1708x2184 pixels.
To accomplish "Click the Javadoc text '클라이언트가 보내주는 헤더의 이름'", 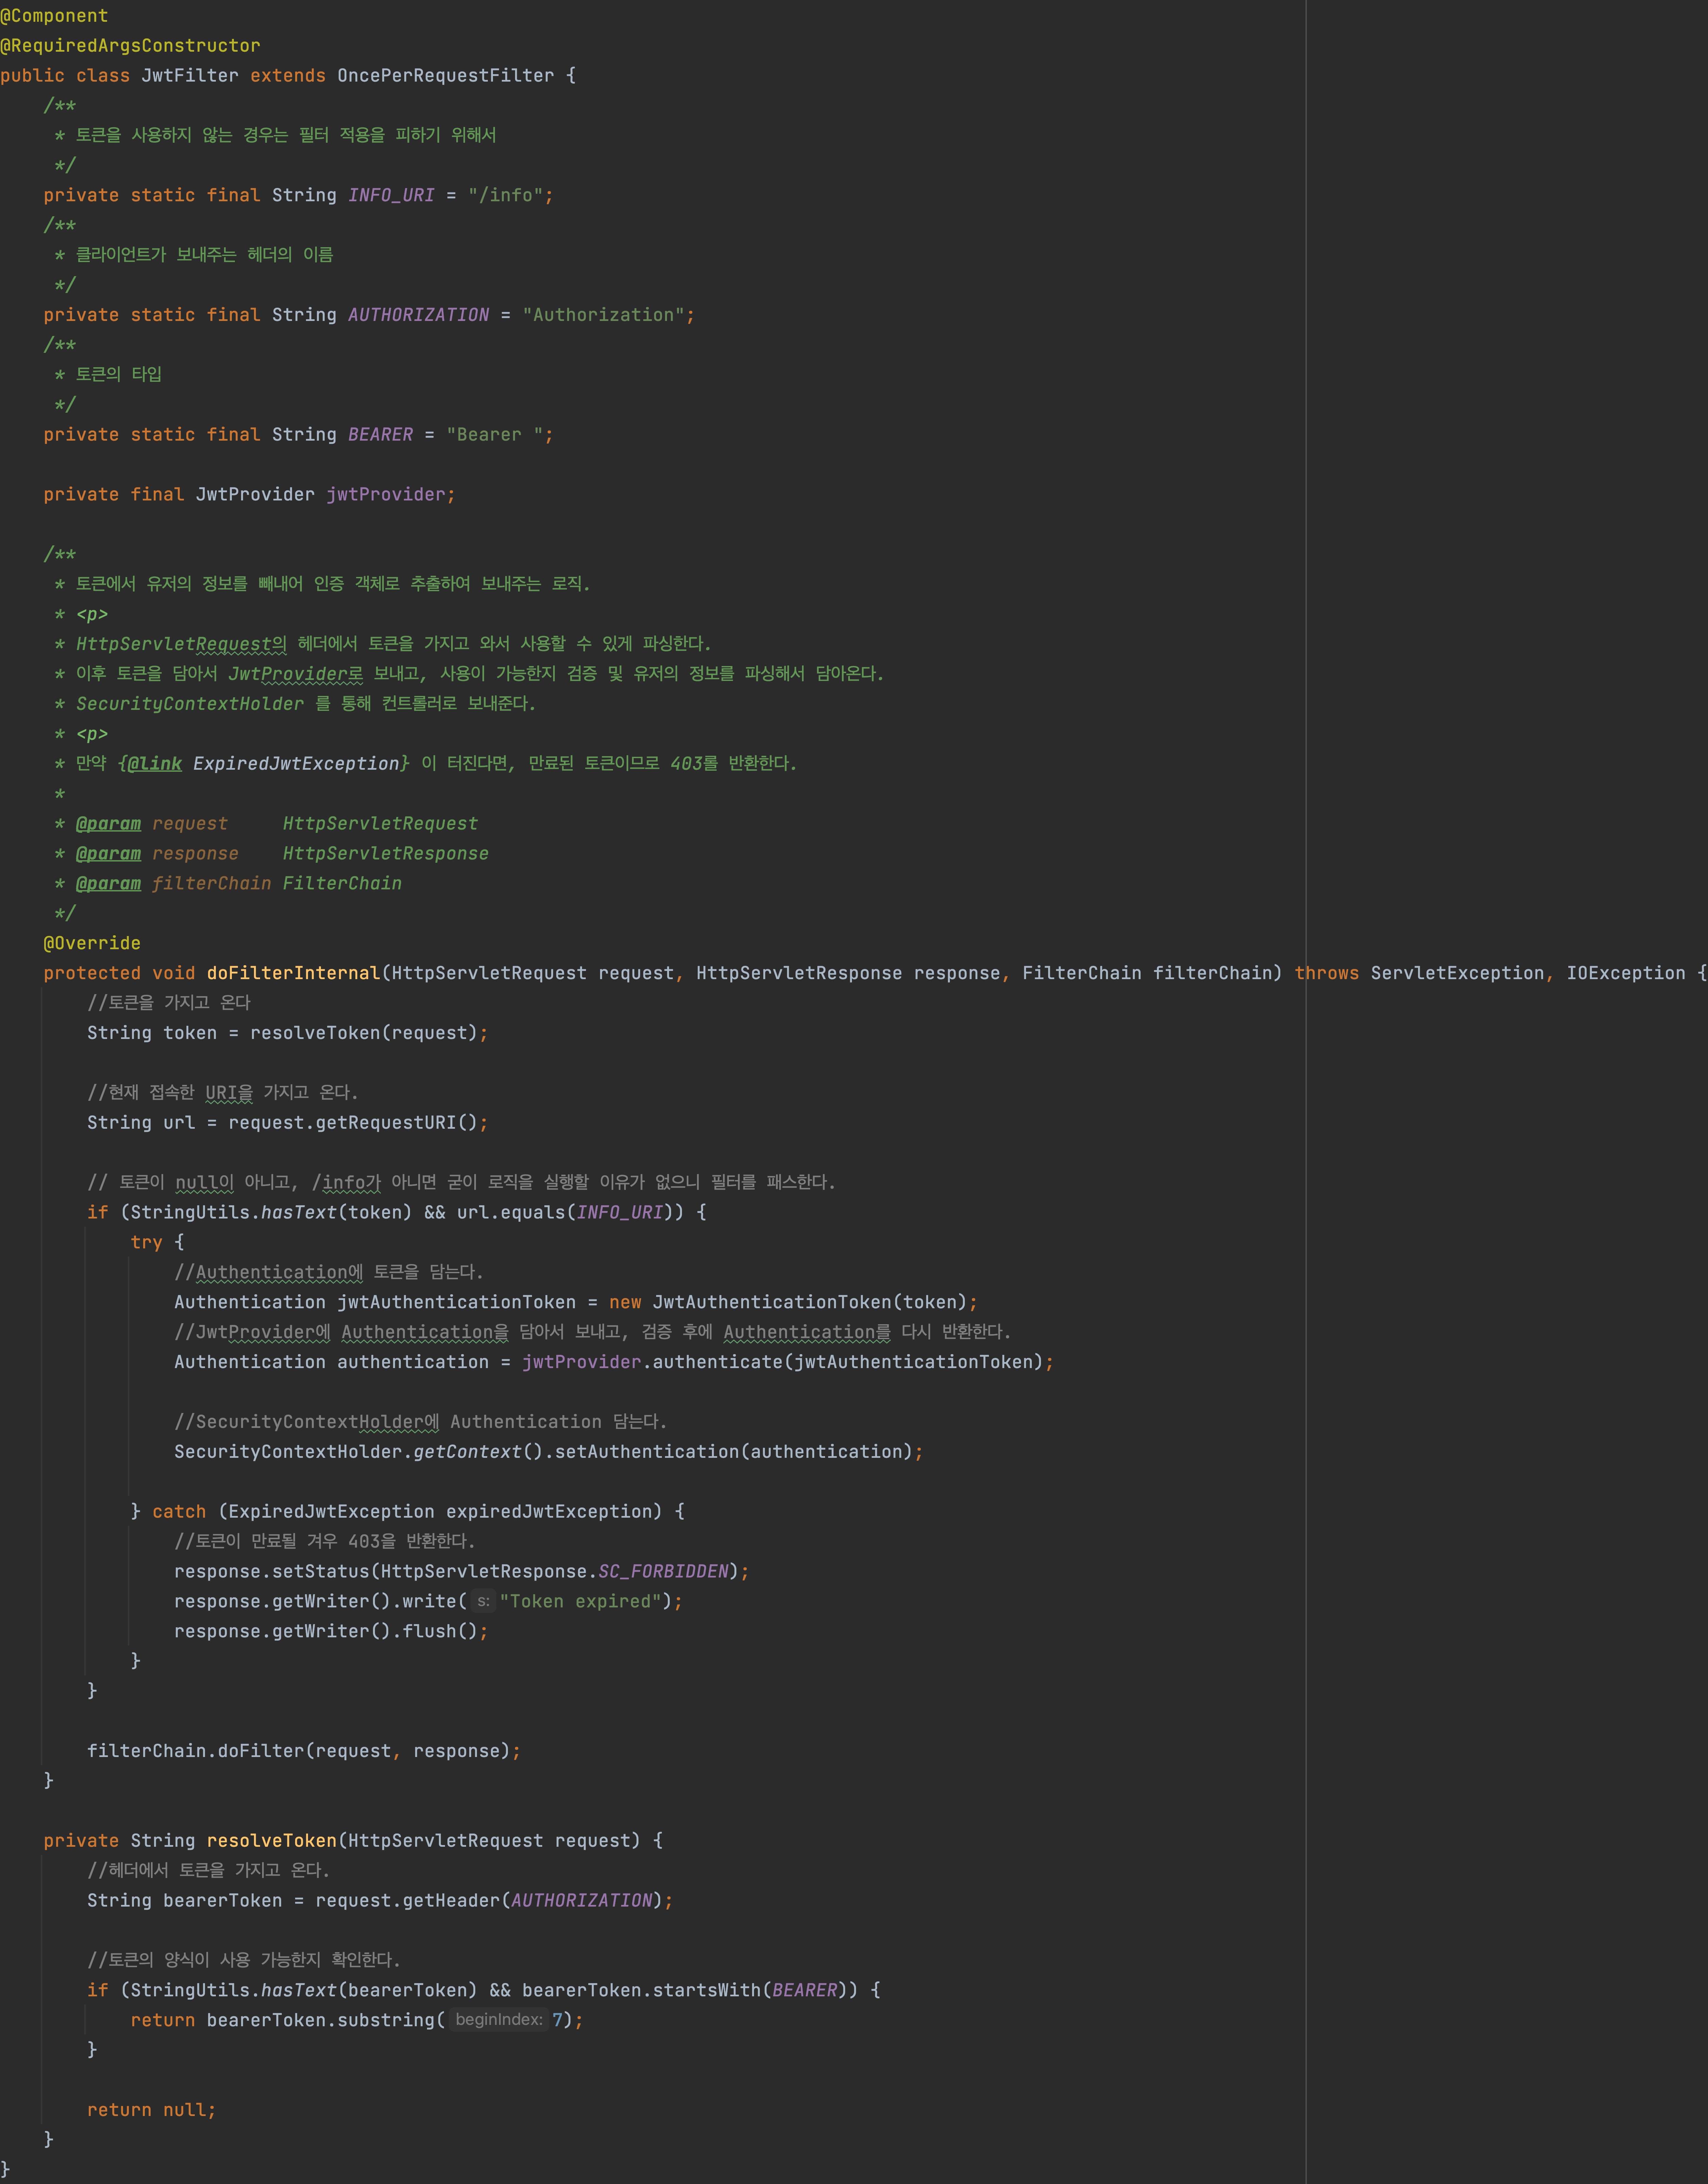I will [205, 255].
